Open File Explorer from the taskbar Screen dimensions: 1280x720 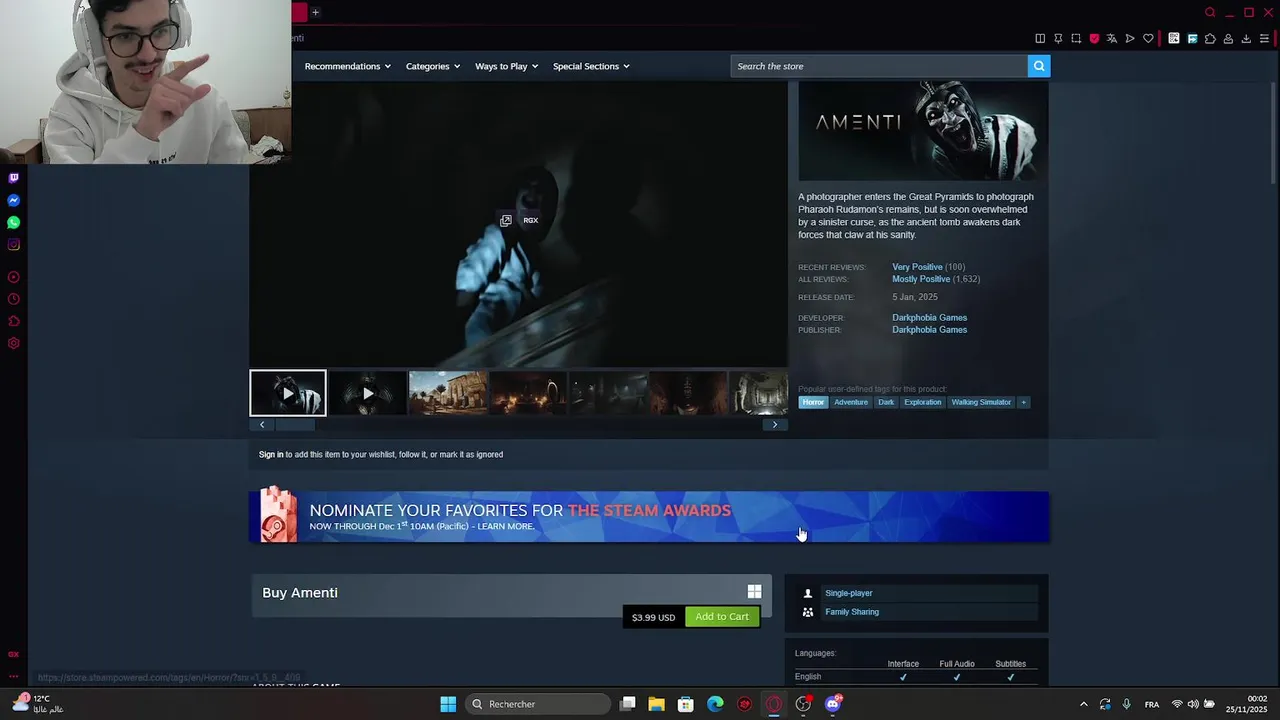coord(656,704)
